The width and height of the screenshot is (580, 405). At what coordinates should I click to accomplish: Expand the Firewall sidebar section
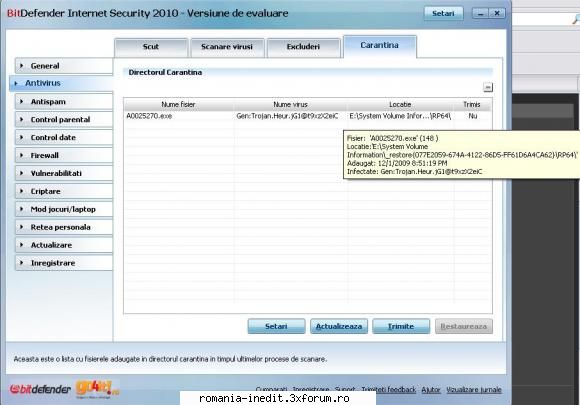point(64,155)
